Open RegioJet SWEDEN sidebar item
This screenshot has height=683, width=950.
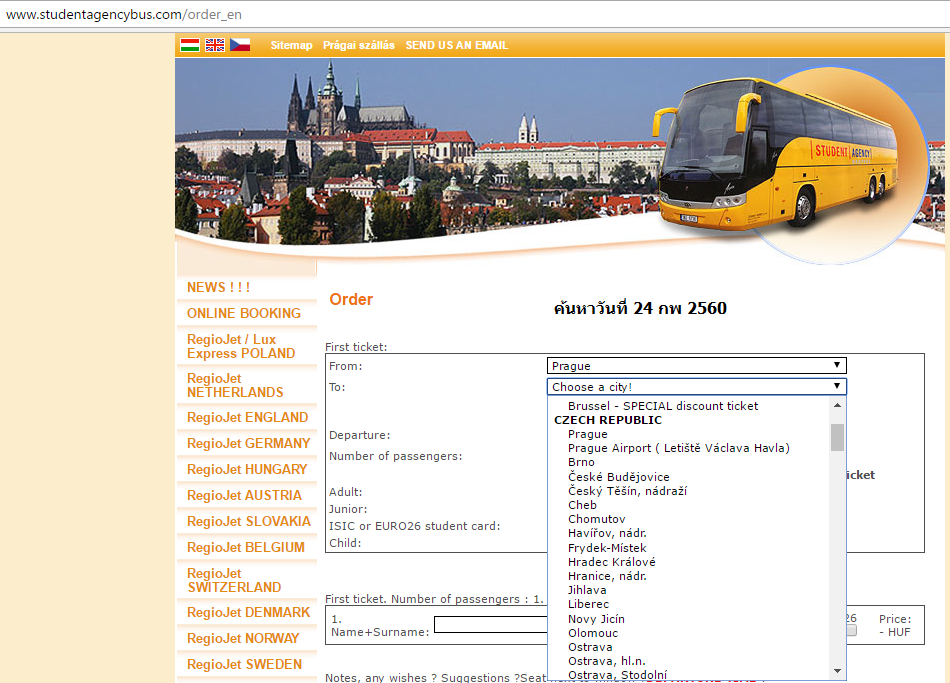click(244, 665)
